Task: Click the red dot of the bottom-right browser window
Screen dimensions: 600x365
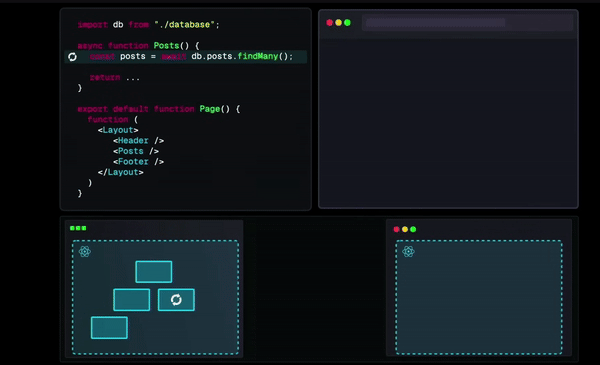Action: (396, 229)
